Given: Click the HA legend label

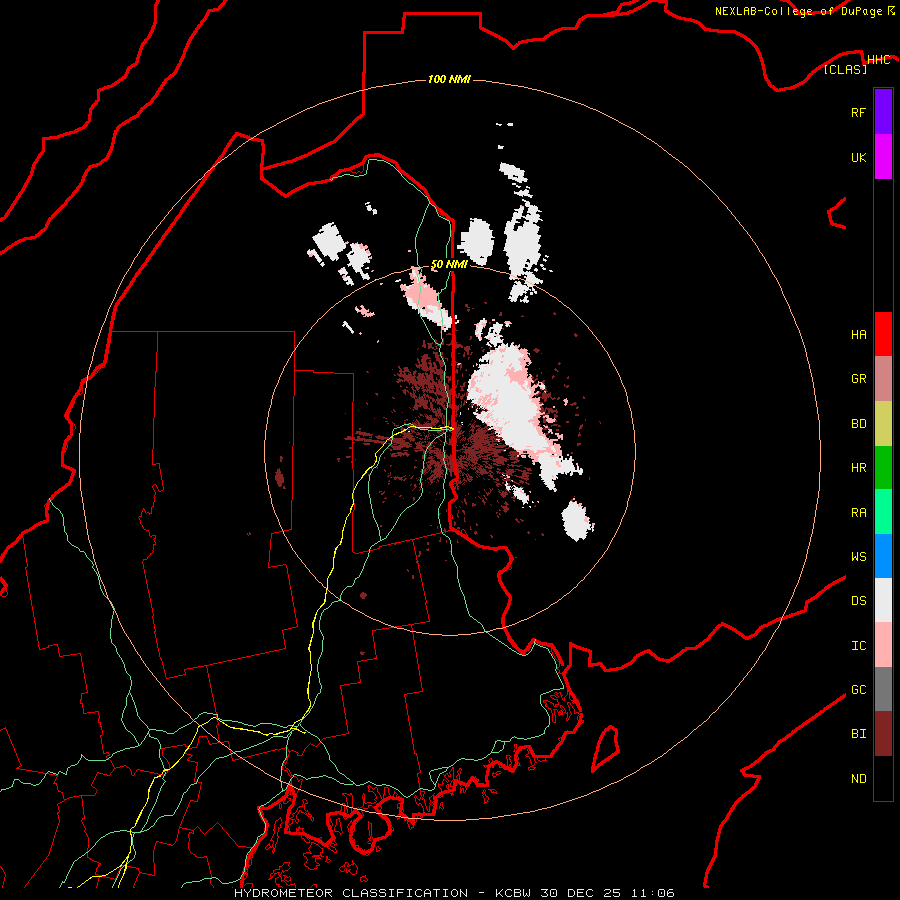Looking at the screenshot, I should click(x=858, y=334).
